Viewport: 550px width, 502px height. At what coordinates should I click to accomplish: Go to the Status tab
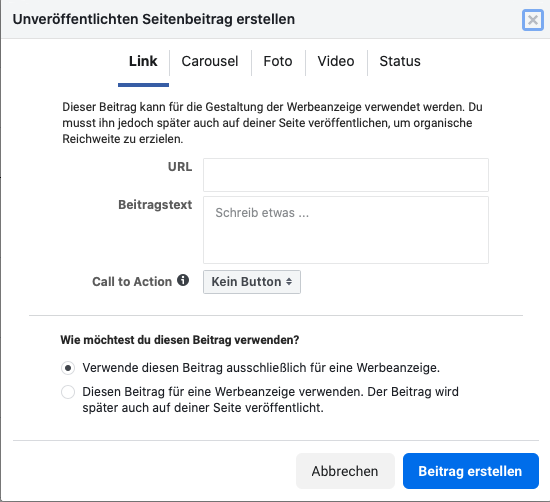(x=400, y=61)
